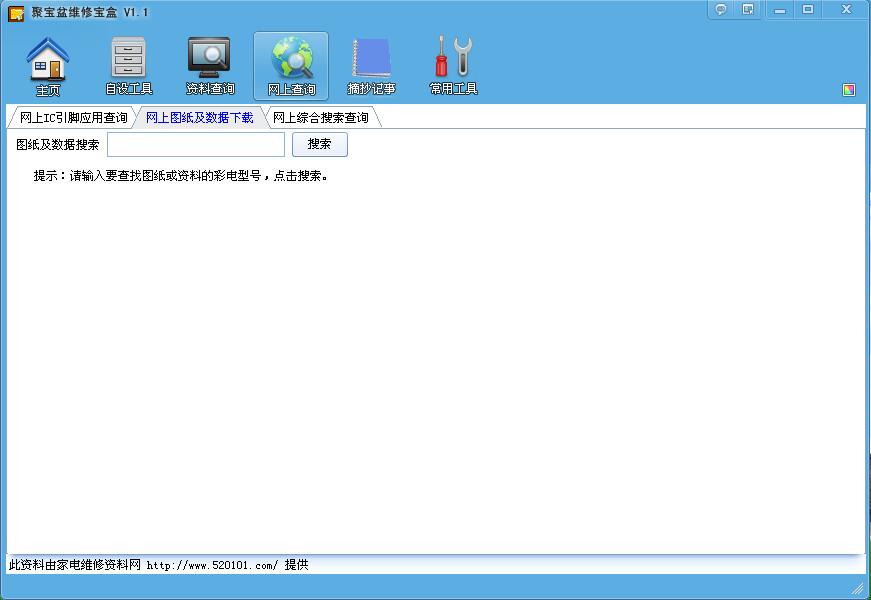Click the 图纸及数据搜索 label
871x600 pixels.
pos(58,145)
